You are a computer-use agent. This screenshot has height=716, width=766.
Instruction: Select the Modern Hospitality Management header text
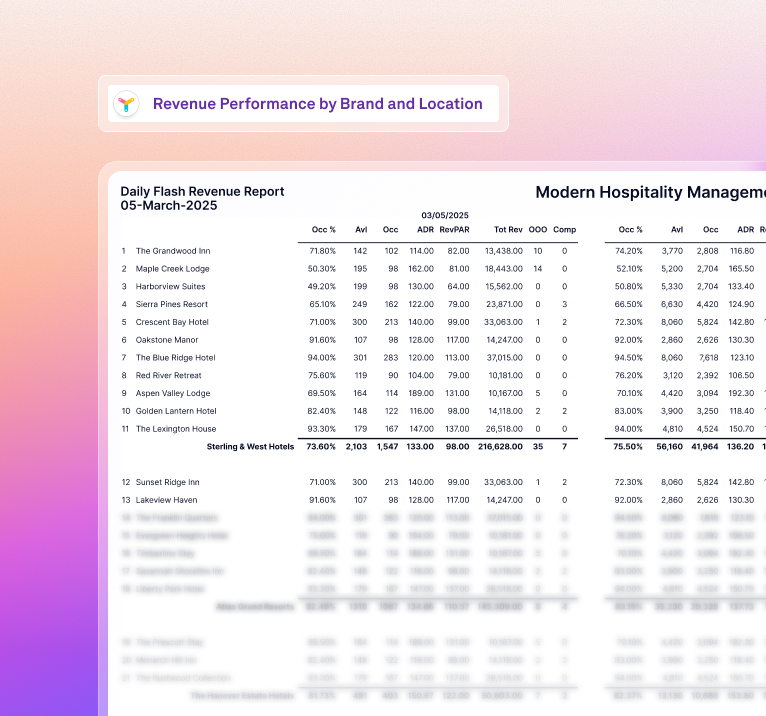[650, 192]
